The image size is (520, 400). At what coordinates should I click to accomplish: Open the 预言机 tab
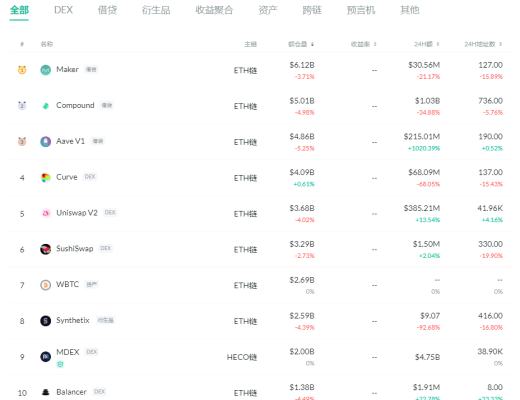click(x=361, y=10)
